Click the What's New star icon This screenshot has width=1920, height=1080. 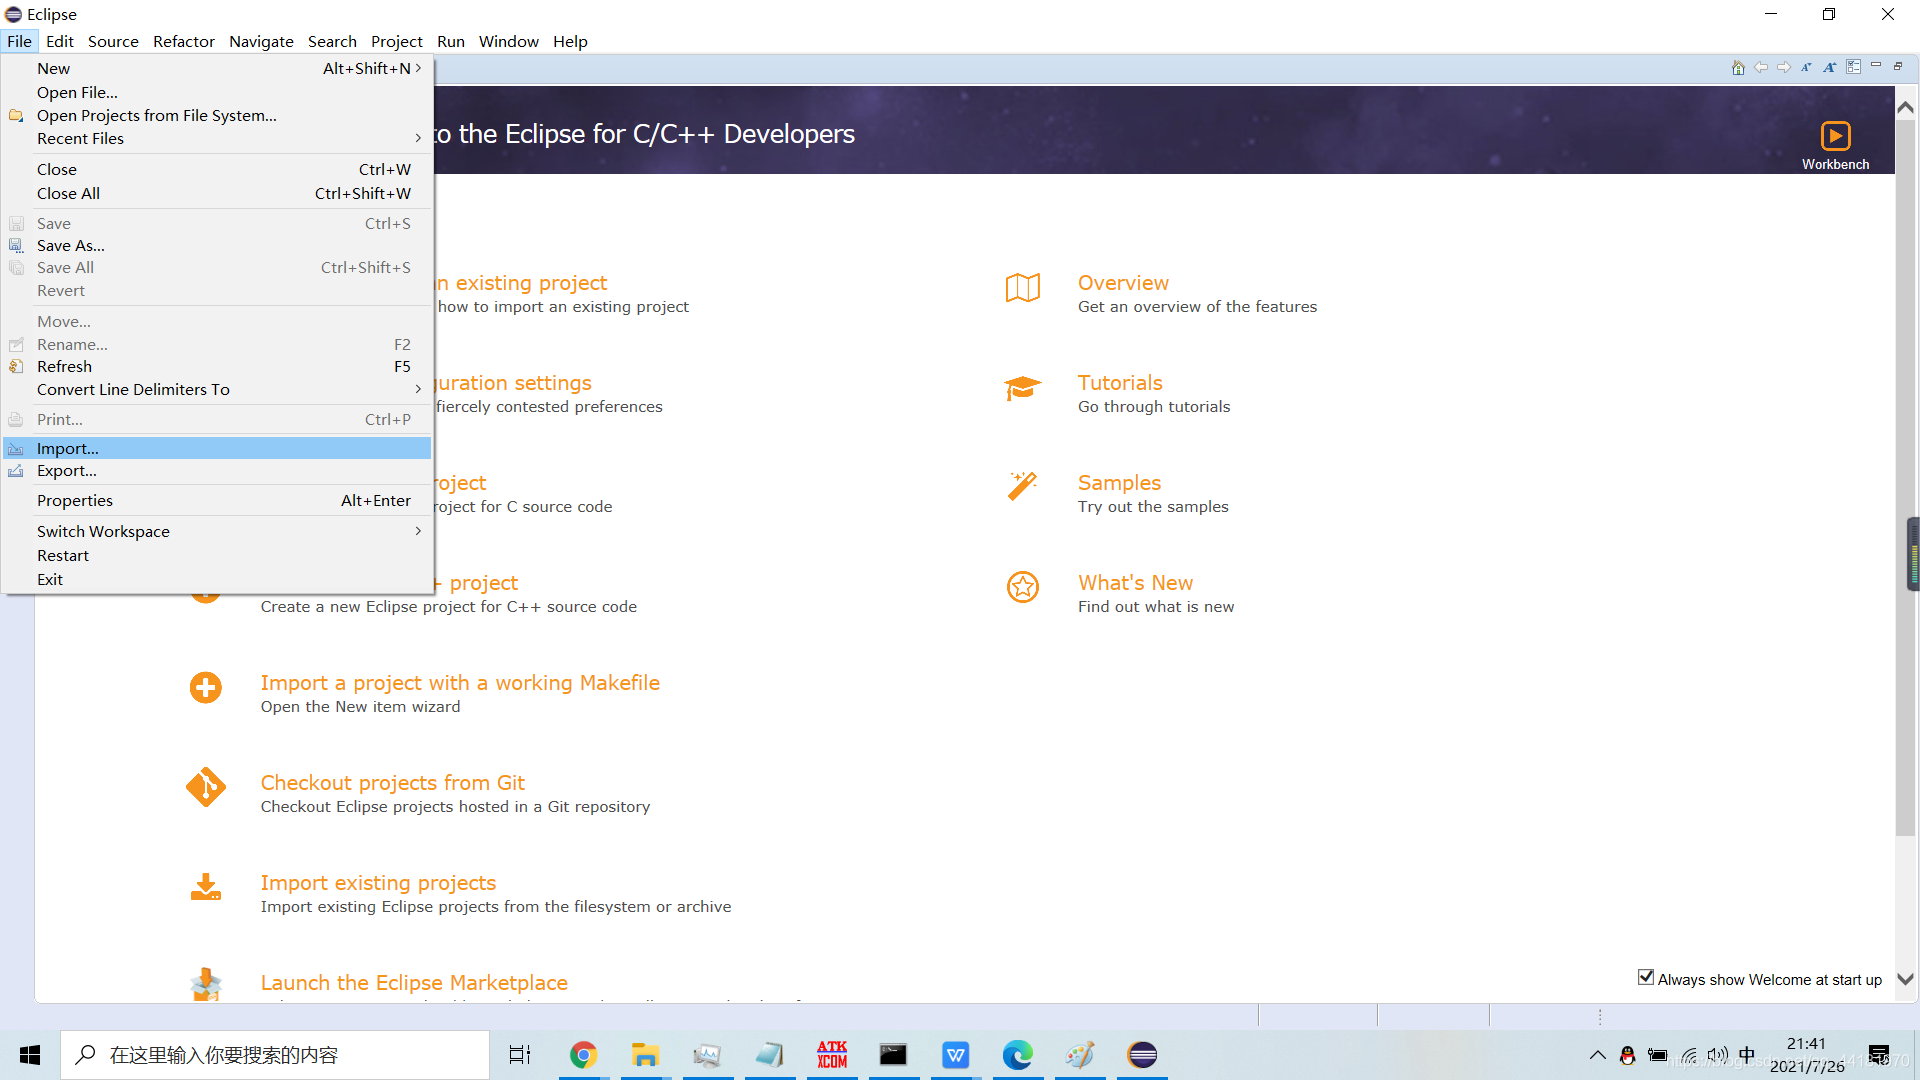pos(1022,587)
